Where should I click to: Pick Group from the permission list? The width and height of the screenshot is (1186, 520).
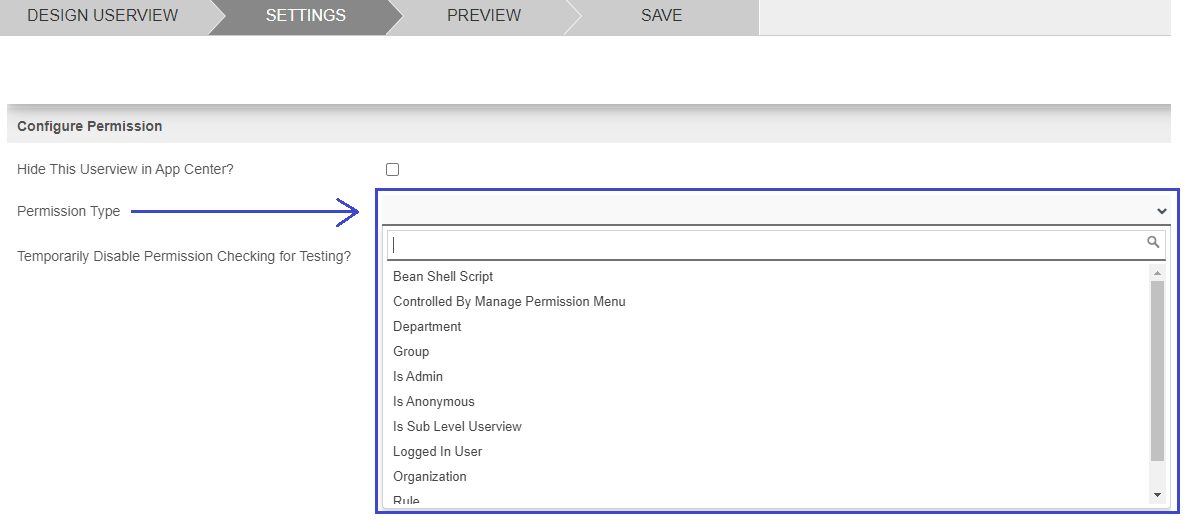pyautogui.click(x=411, y=352)
